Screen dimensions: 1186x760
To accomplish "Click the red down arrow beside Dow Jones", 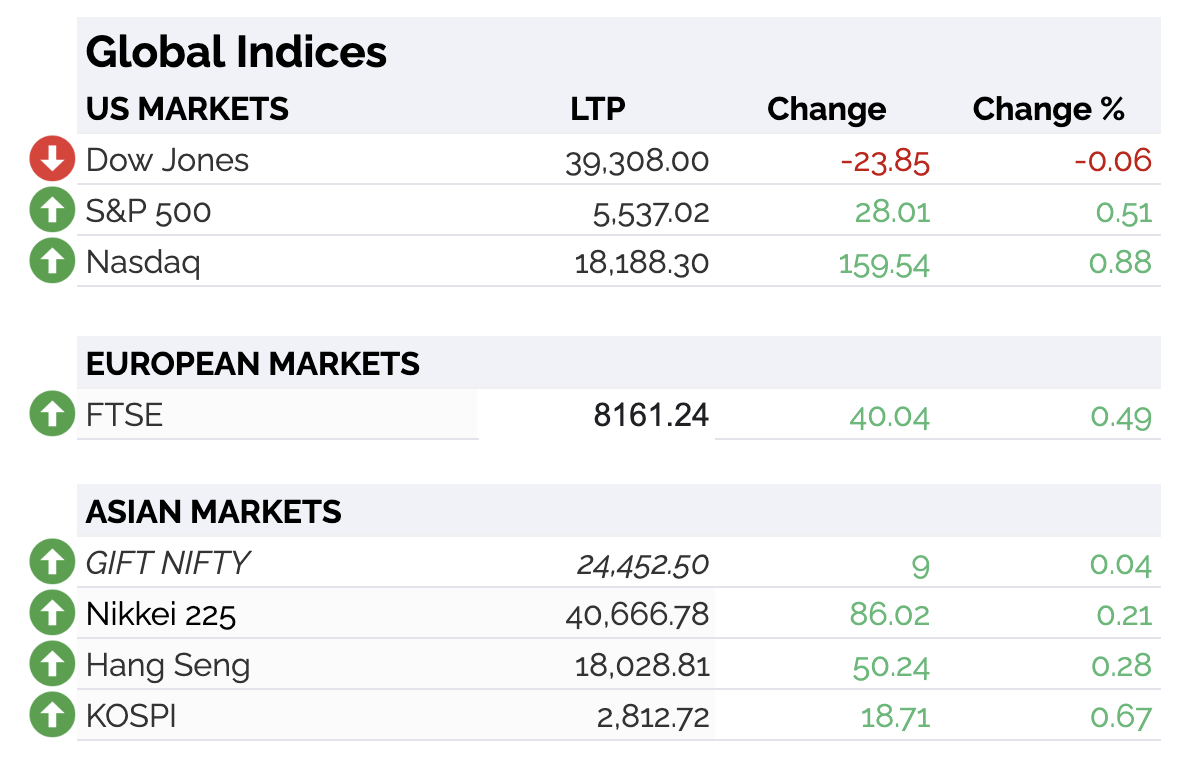I will [x=52, y=159].
